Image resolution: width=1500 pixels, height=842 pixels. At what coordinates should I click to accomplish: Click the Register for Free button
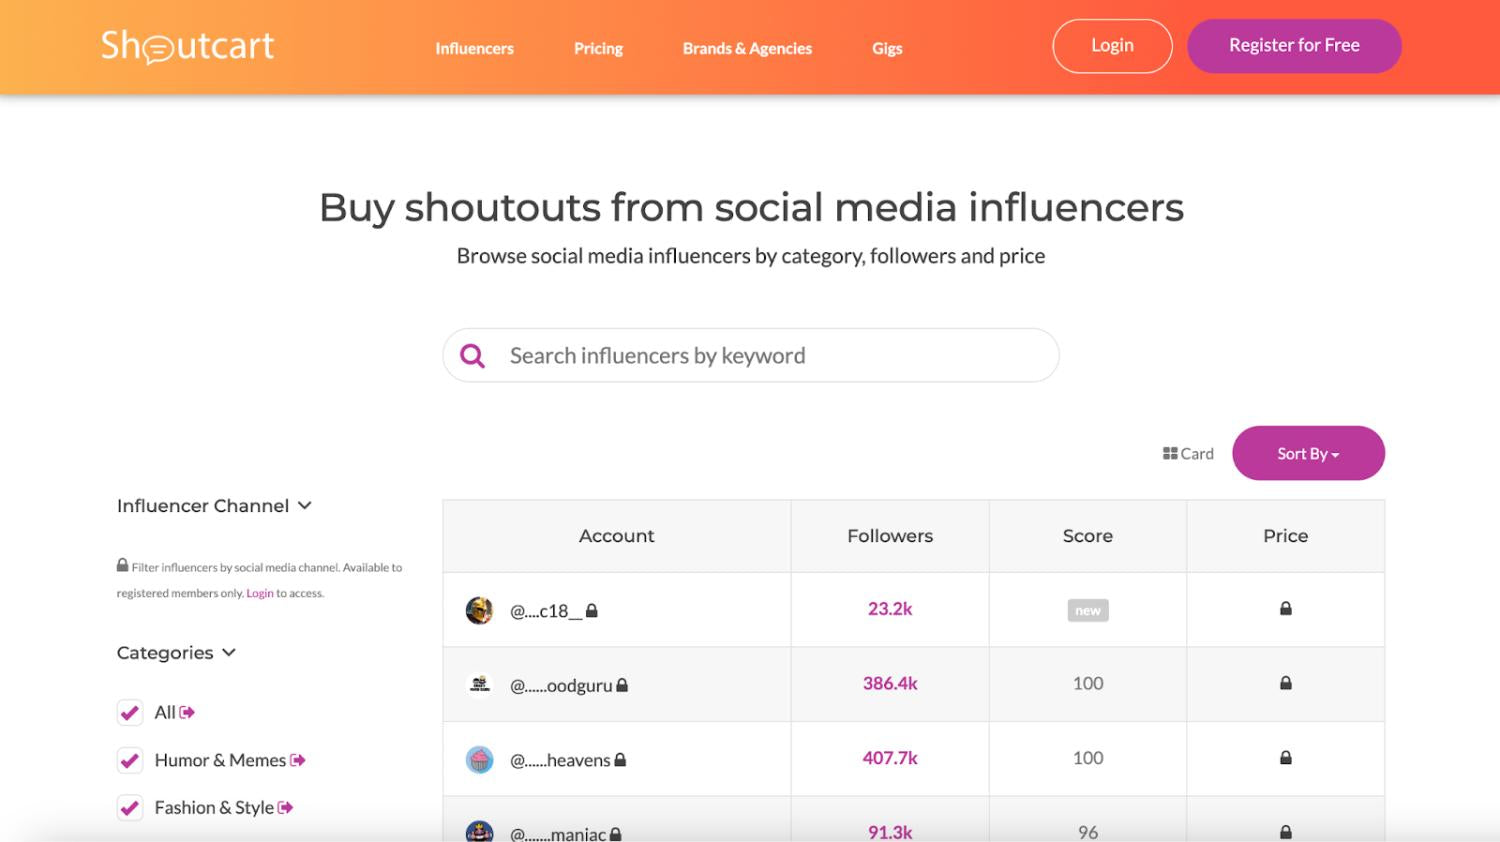(x=1294, y=46)
